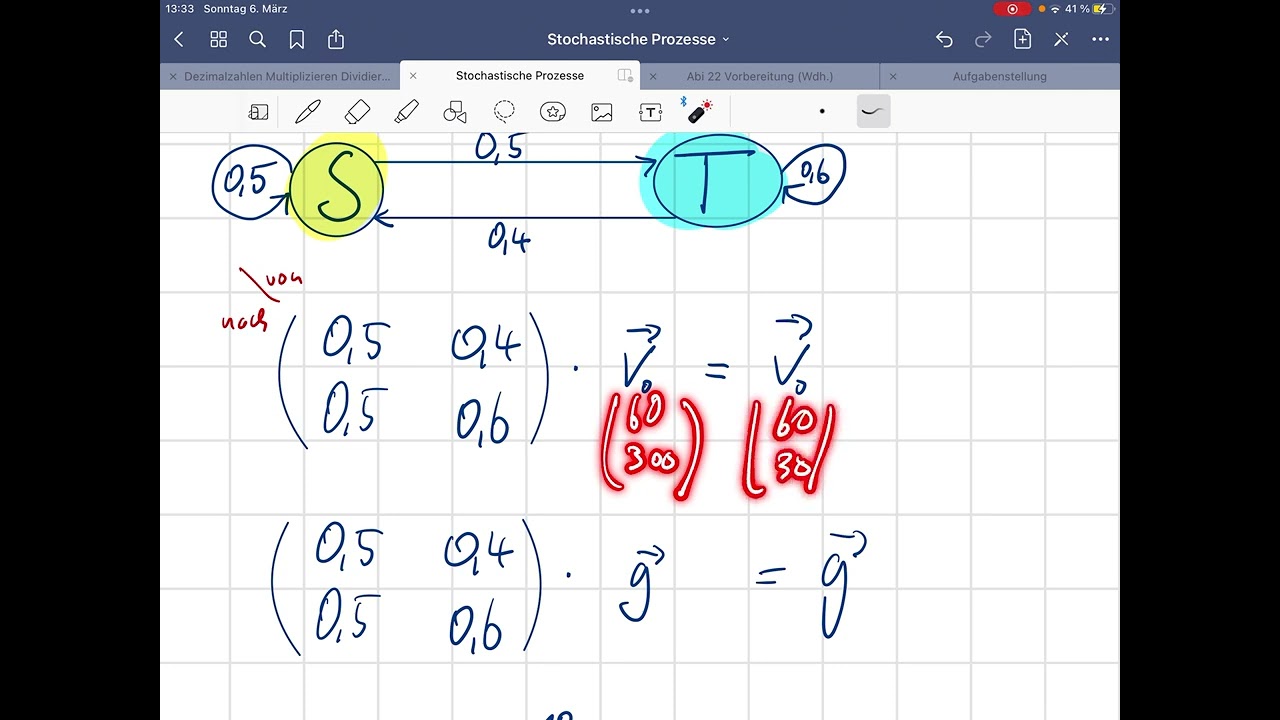The height and width of the screenshot is (720, 1280).
Task: Add a new page
Action: pos(1022,39)
